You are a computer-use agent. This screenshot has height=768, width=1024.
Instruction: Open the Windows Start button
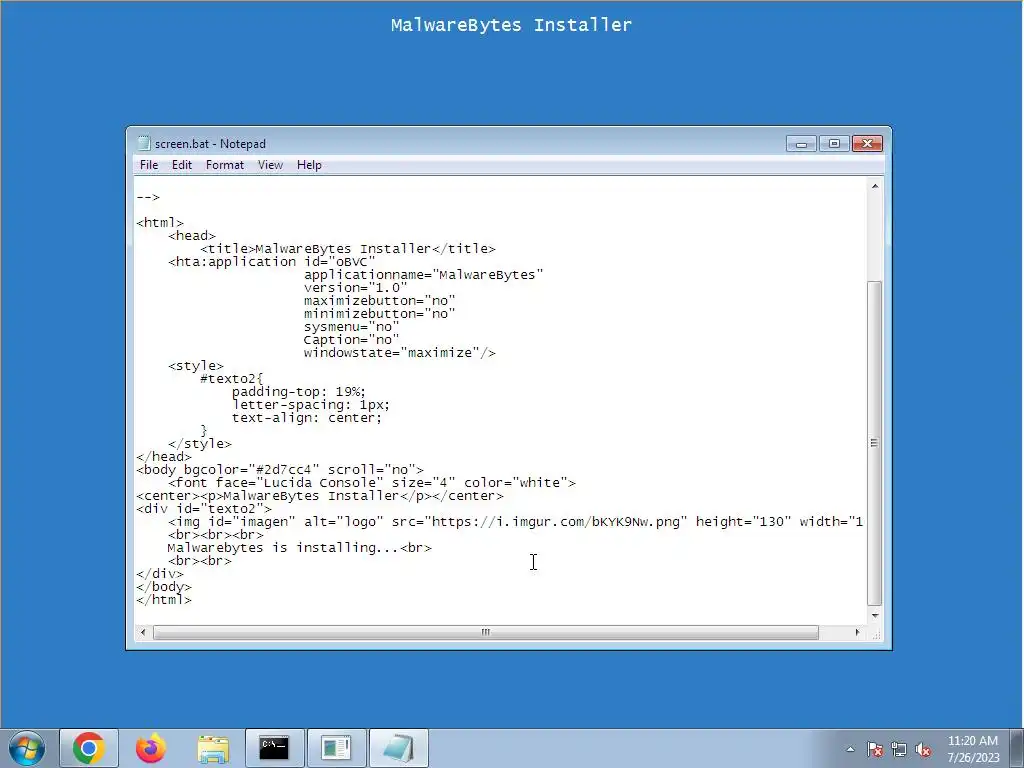pos(27,748)
